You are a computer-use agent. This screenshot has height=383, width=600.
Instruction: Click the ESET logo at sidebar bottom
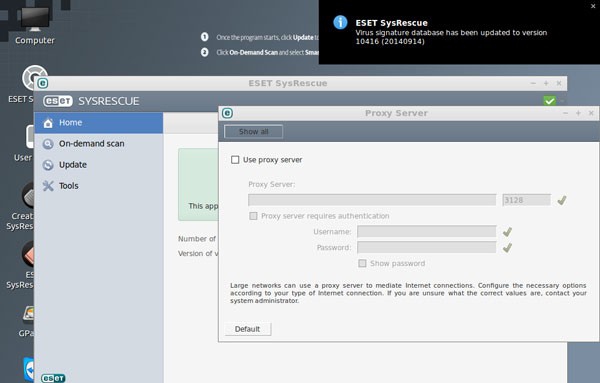coord(53,378)
